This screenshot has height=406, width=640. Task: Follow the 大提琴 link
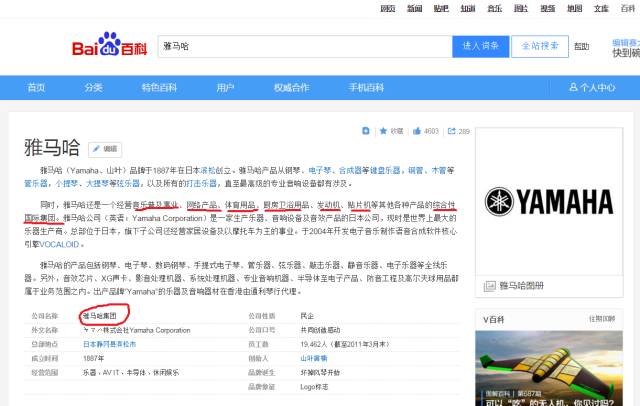(97, 183)
